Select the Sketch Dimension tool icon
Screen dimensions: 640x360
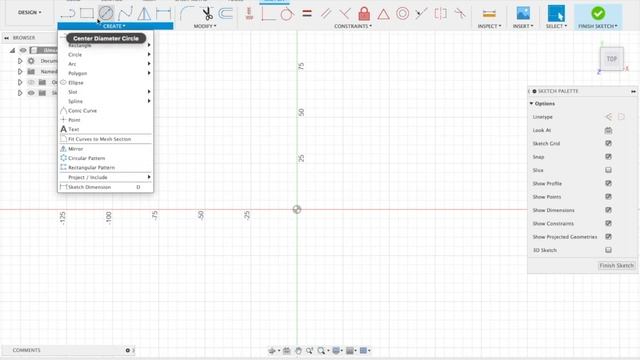click(163, 13)
